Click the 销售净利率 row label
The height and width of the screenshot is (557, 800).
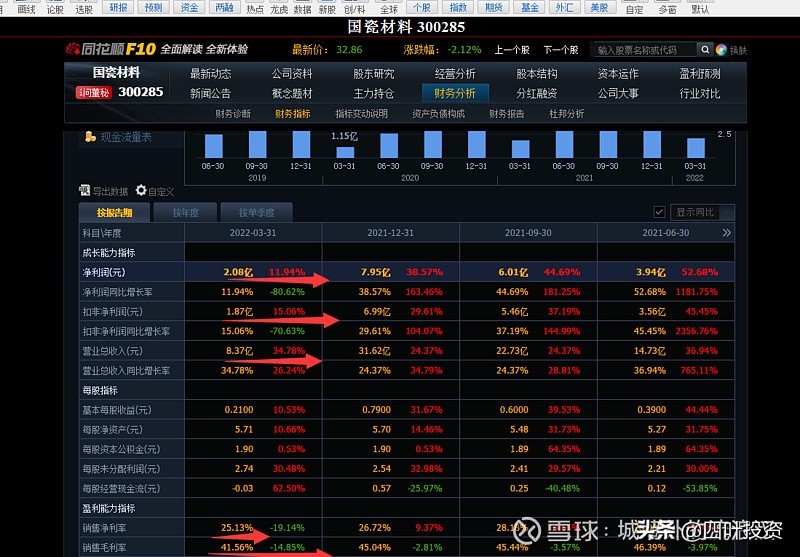pos(104,528)
